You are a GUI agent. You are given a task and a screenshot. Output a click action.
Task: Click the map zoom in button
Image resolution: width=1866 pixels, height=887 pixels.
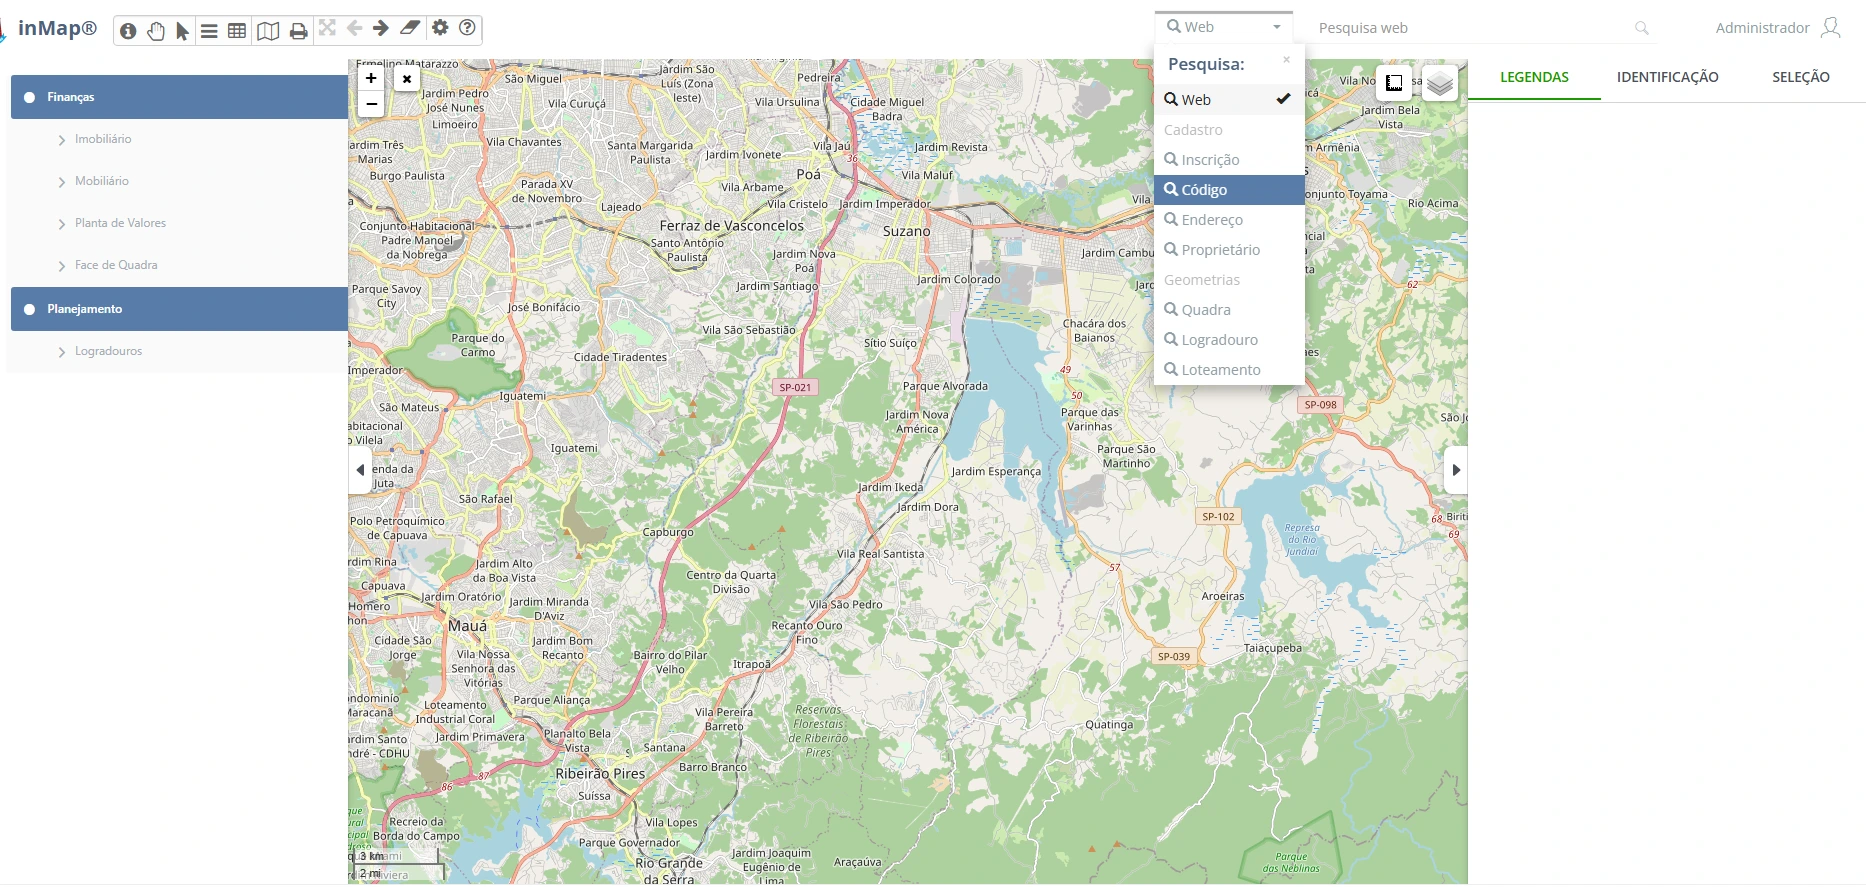pyautogui.click(x=371, y=78)
